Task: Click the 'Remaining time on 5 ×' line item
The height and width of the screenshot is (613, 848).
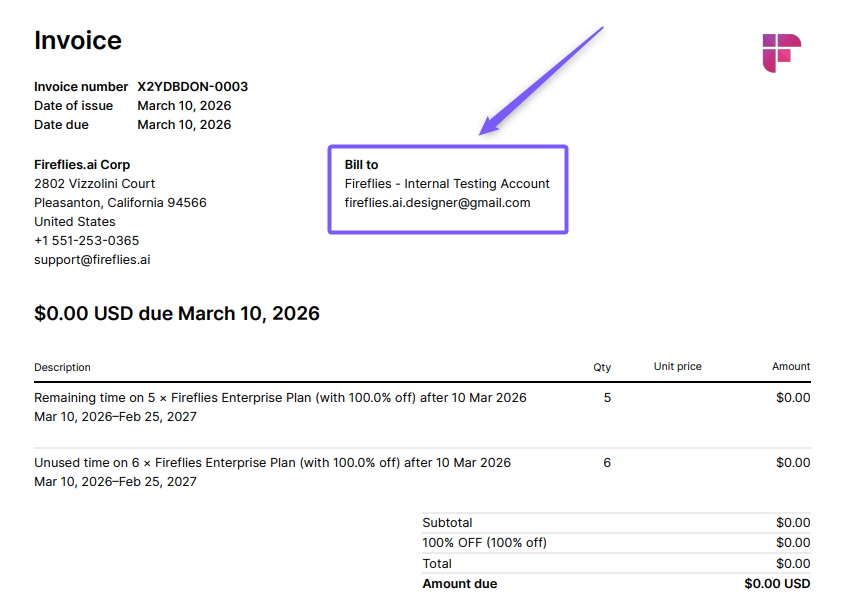Action: [280, 398]
